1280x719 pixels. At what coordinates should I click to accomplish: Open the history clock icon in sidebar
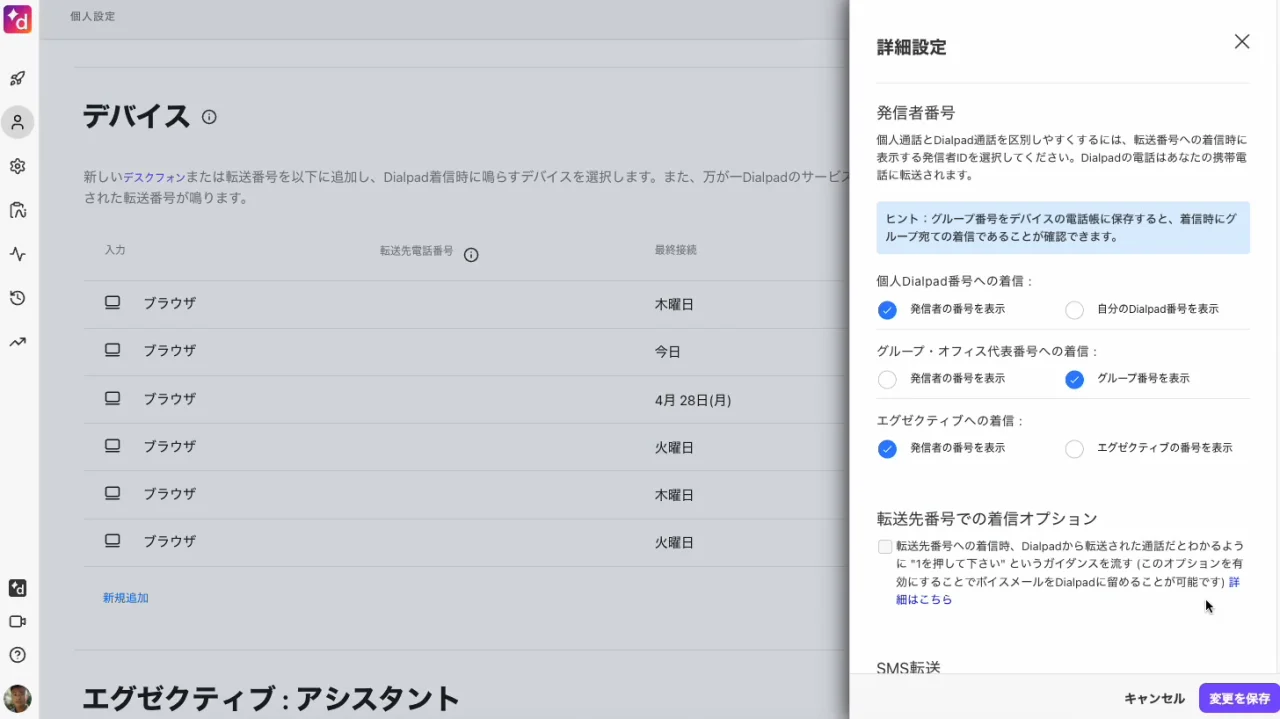[x=17, y=298]
